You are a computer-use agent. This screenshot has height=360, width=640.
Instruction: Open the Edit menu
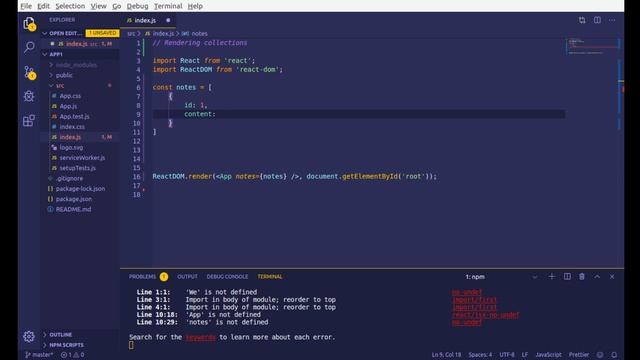coord(43,6)
